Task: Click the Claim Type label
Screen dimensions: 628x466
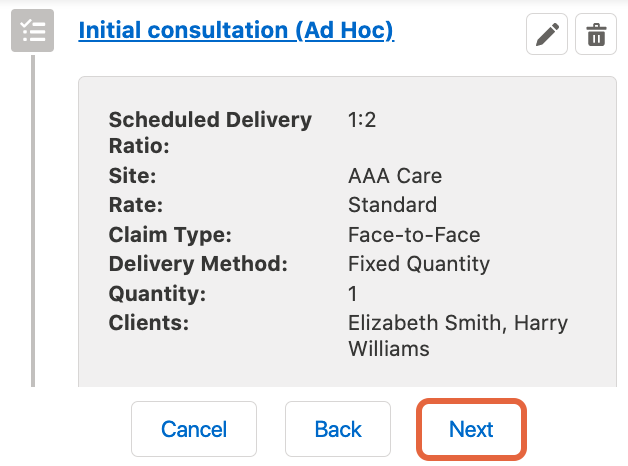Action: [x=170, y=236]
